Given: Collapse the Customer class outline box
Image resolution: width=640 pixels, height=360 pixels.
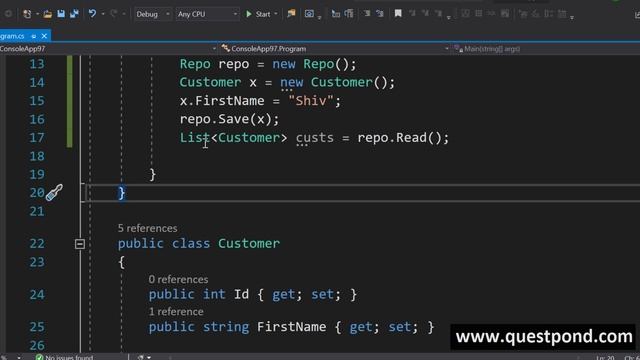Looking at the screenshot, I should (x=80, y=244).
